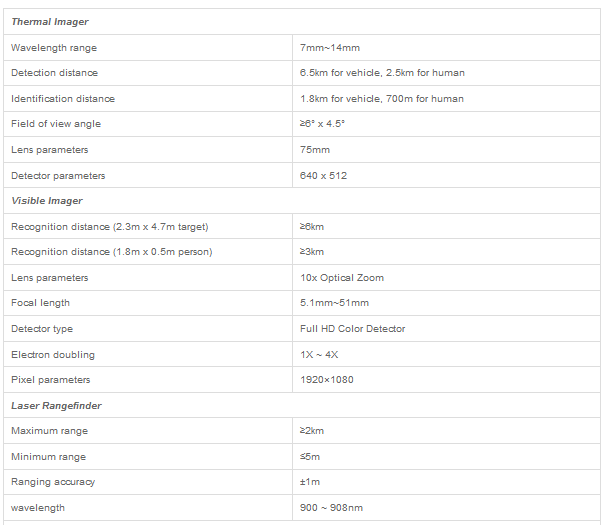
Task: Click the ±1m ranging accuracy value
Action: tap(310, 482)
